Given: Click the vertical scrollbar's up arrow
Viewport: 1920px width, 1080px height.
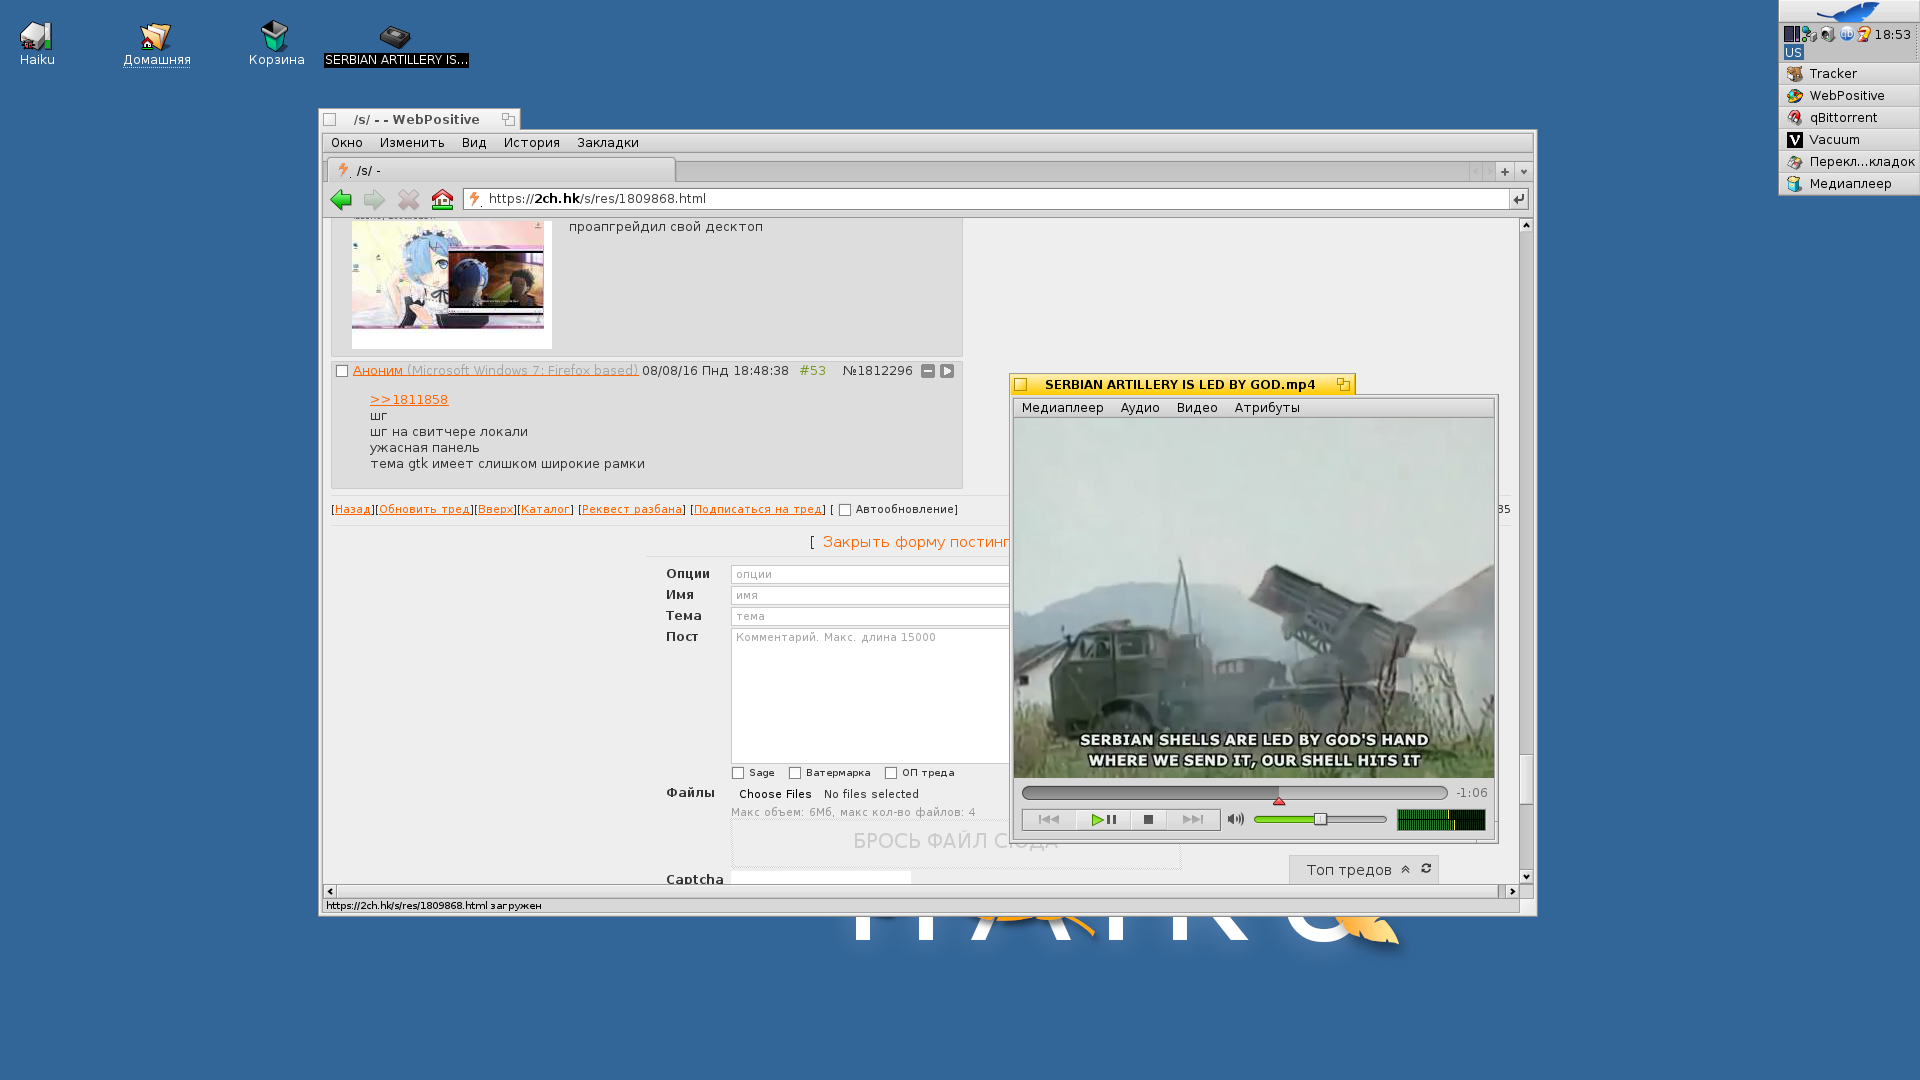Looking at the screenshot, I should (x=1526, y=225).
